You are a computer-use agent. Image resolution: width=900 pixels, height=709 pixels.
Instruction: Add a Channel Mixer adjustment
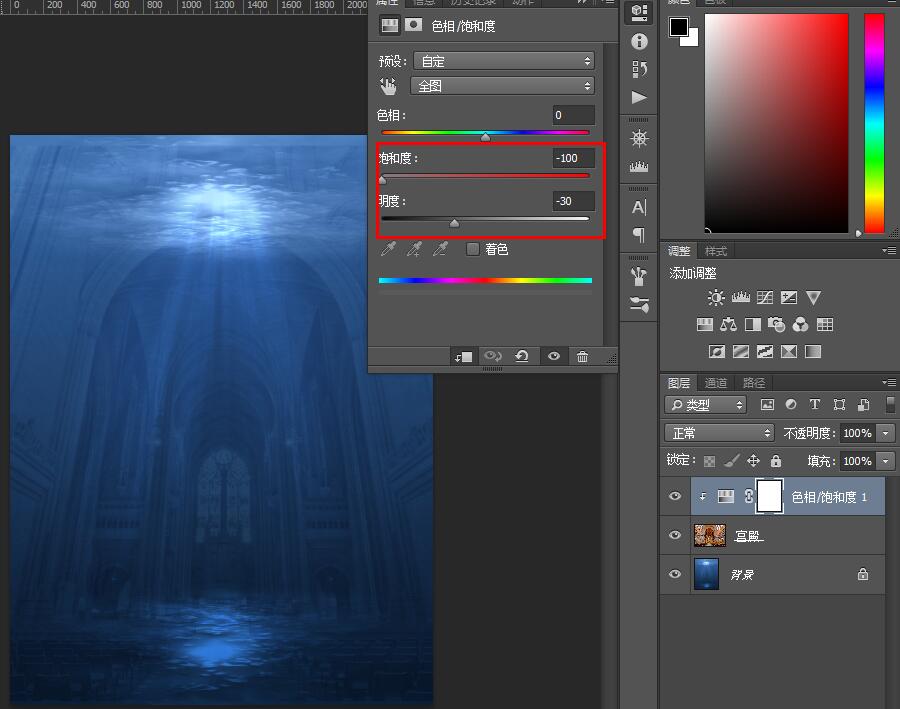coord(800,325)
